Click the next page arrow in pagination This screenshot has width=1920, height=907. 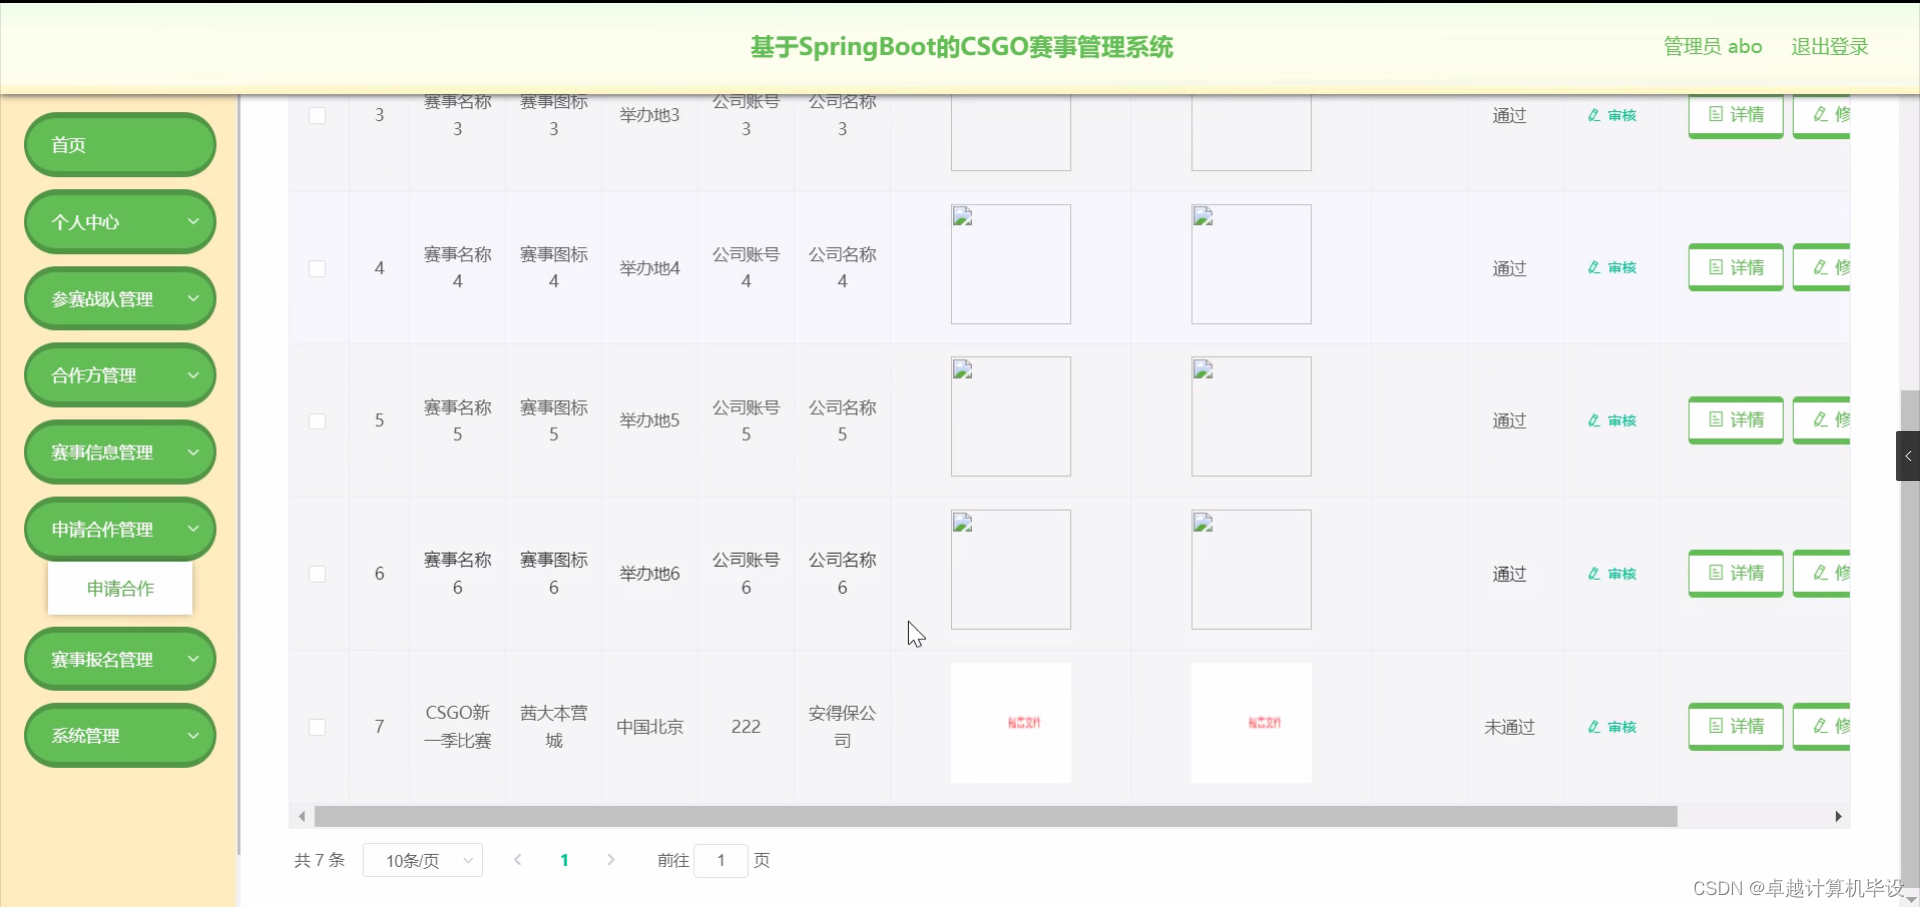click(611, 860)
